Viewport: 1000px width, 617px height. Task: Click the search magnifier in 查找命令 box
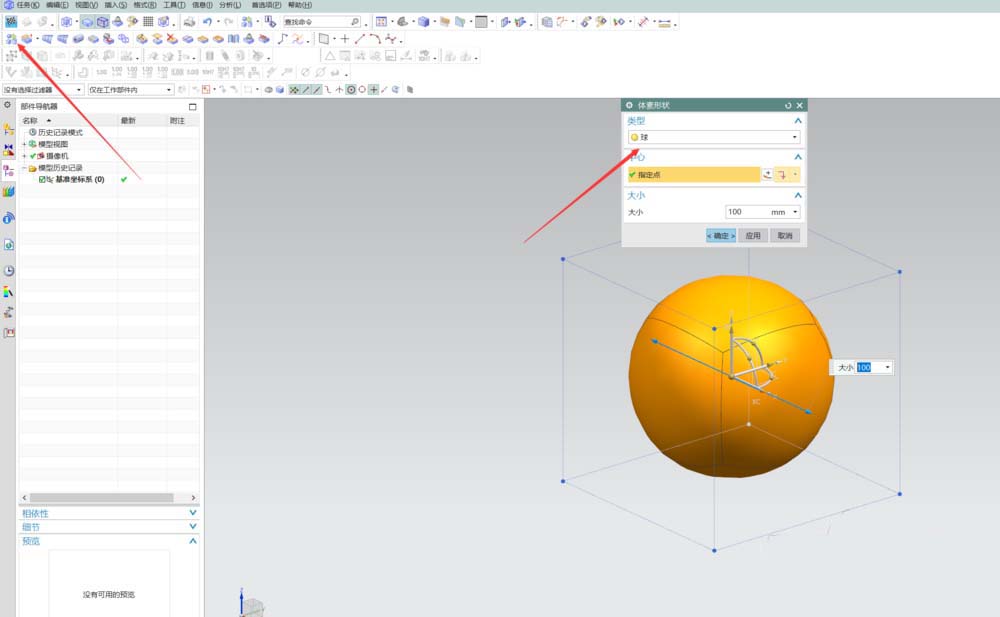pos(354,21)
